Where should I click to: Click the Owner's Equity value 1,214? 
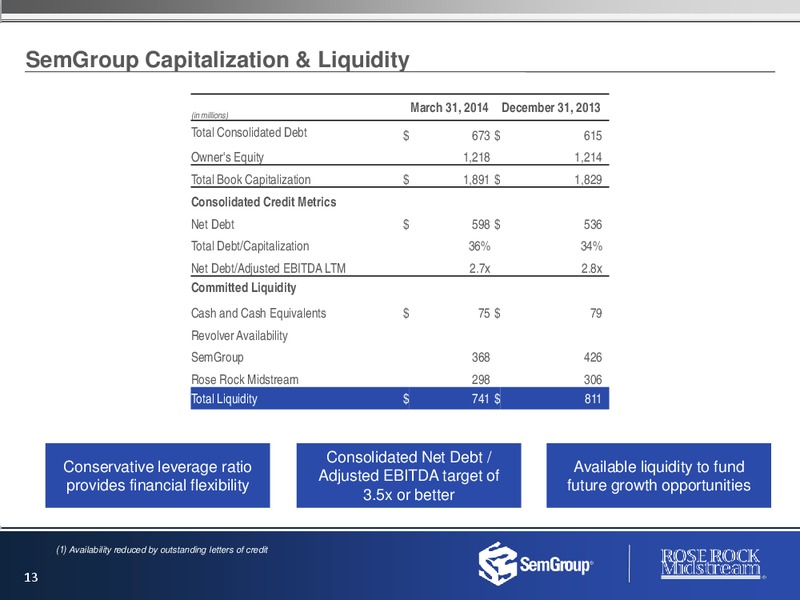click(x=588, y=157)
